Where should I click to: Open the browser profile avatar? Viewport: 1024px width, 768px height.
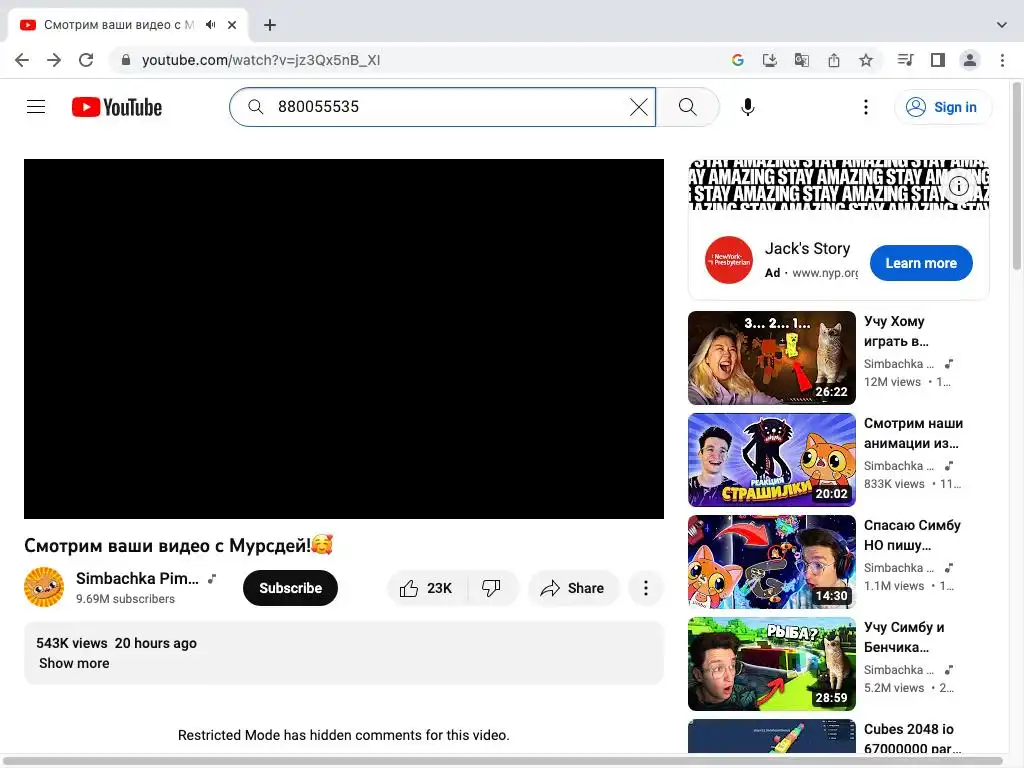click(x=970, y=60)
